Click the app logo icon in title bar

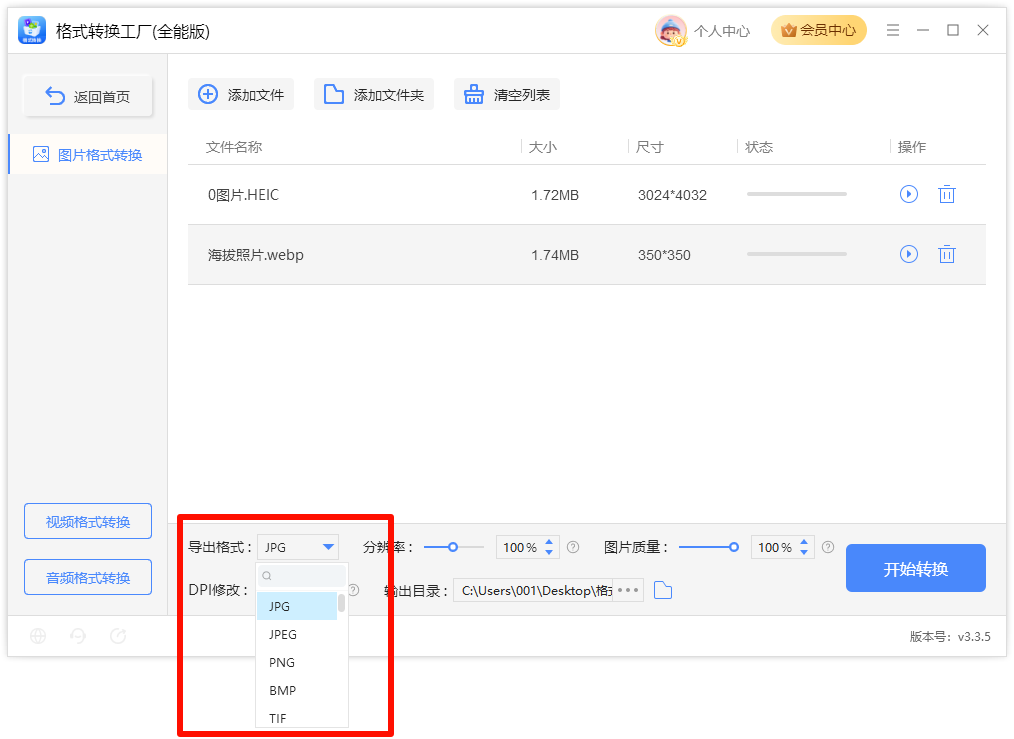(32, 30)
